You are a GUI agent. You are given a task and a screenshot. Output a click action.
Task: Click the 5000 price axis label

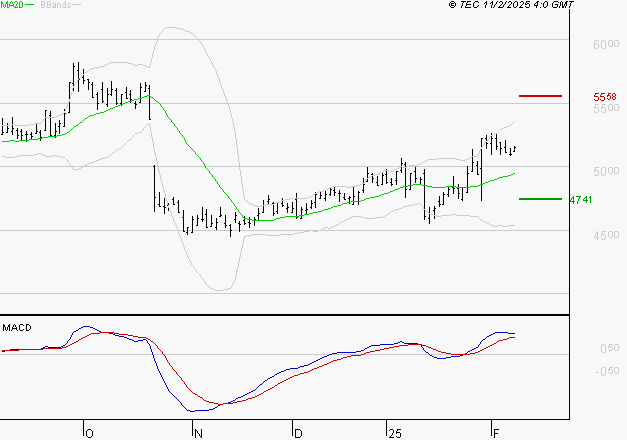(606, 171)
